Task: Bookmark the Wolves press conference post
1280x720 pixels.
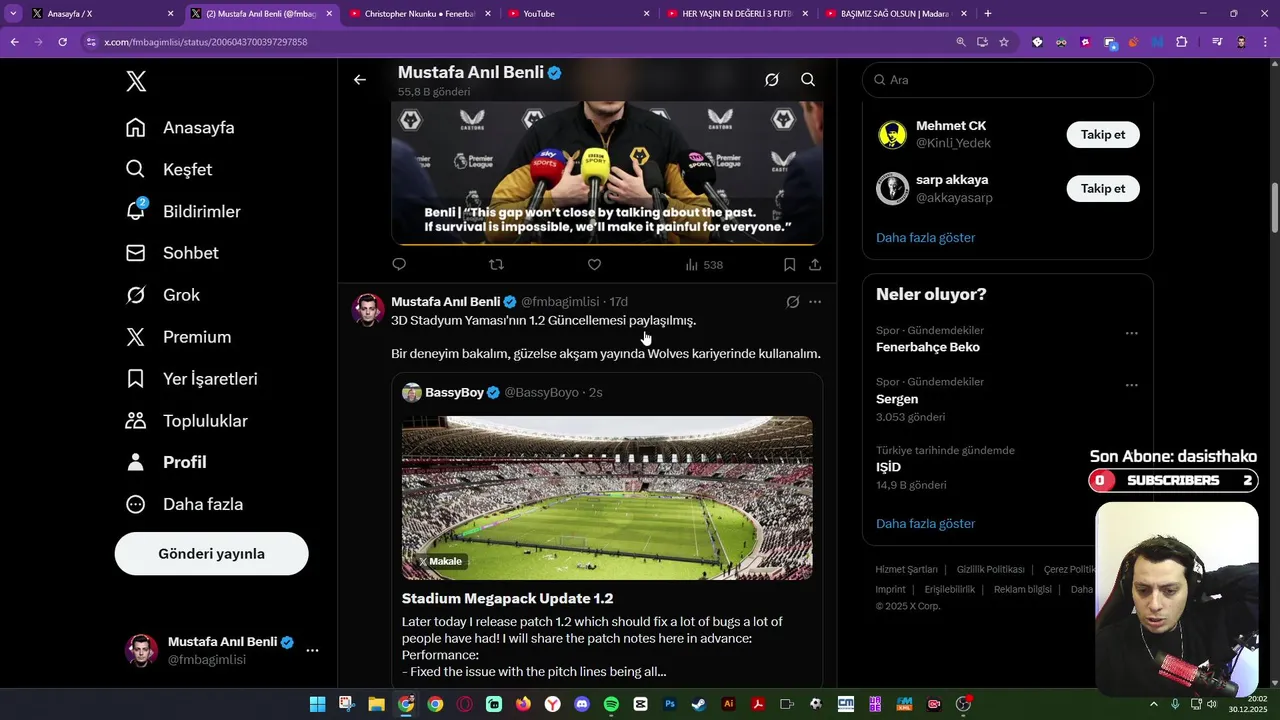Action: pos(789,265)
